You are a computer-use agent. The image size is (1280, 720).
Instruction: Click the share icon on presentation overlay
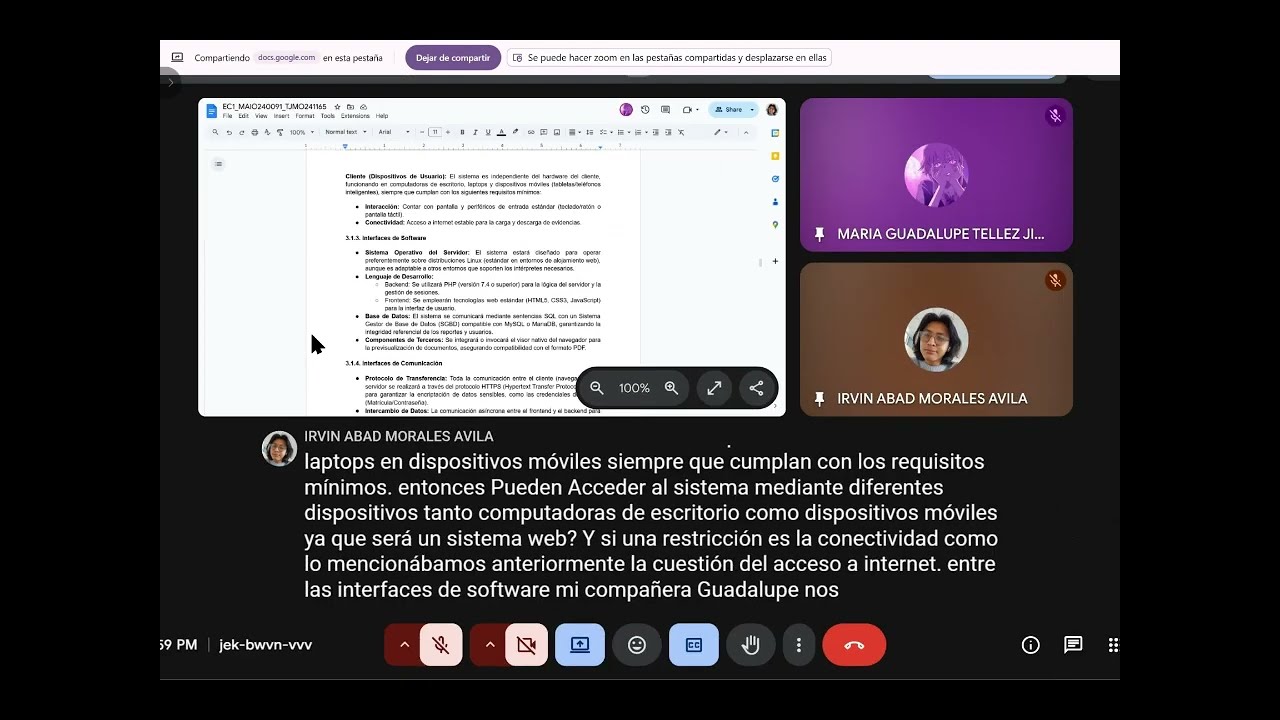point(756,388)
